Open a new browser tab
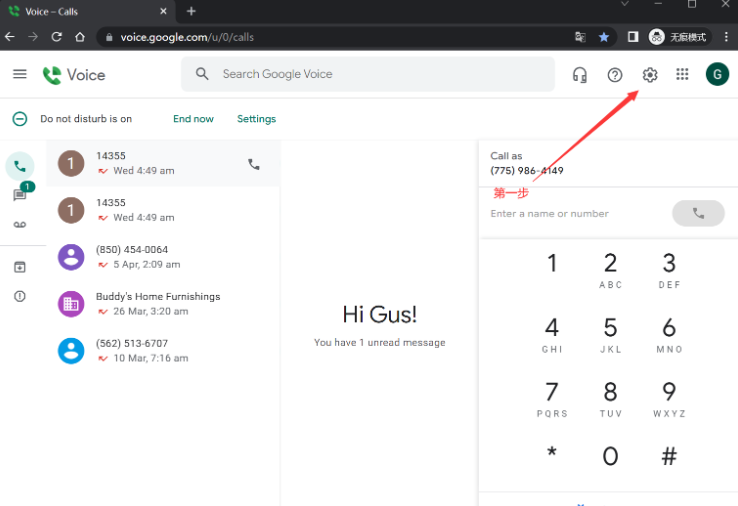The image size is (738, 506). 191,11
